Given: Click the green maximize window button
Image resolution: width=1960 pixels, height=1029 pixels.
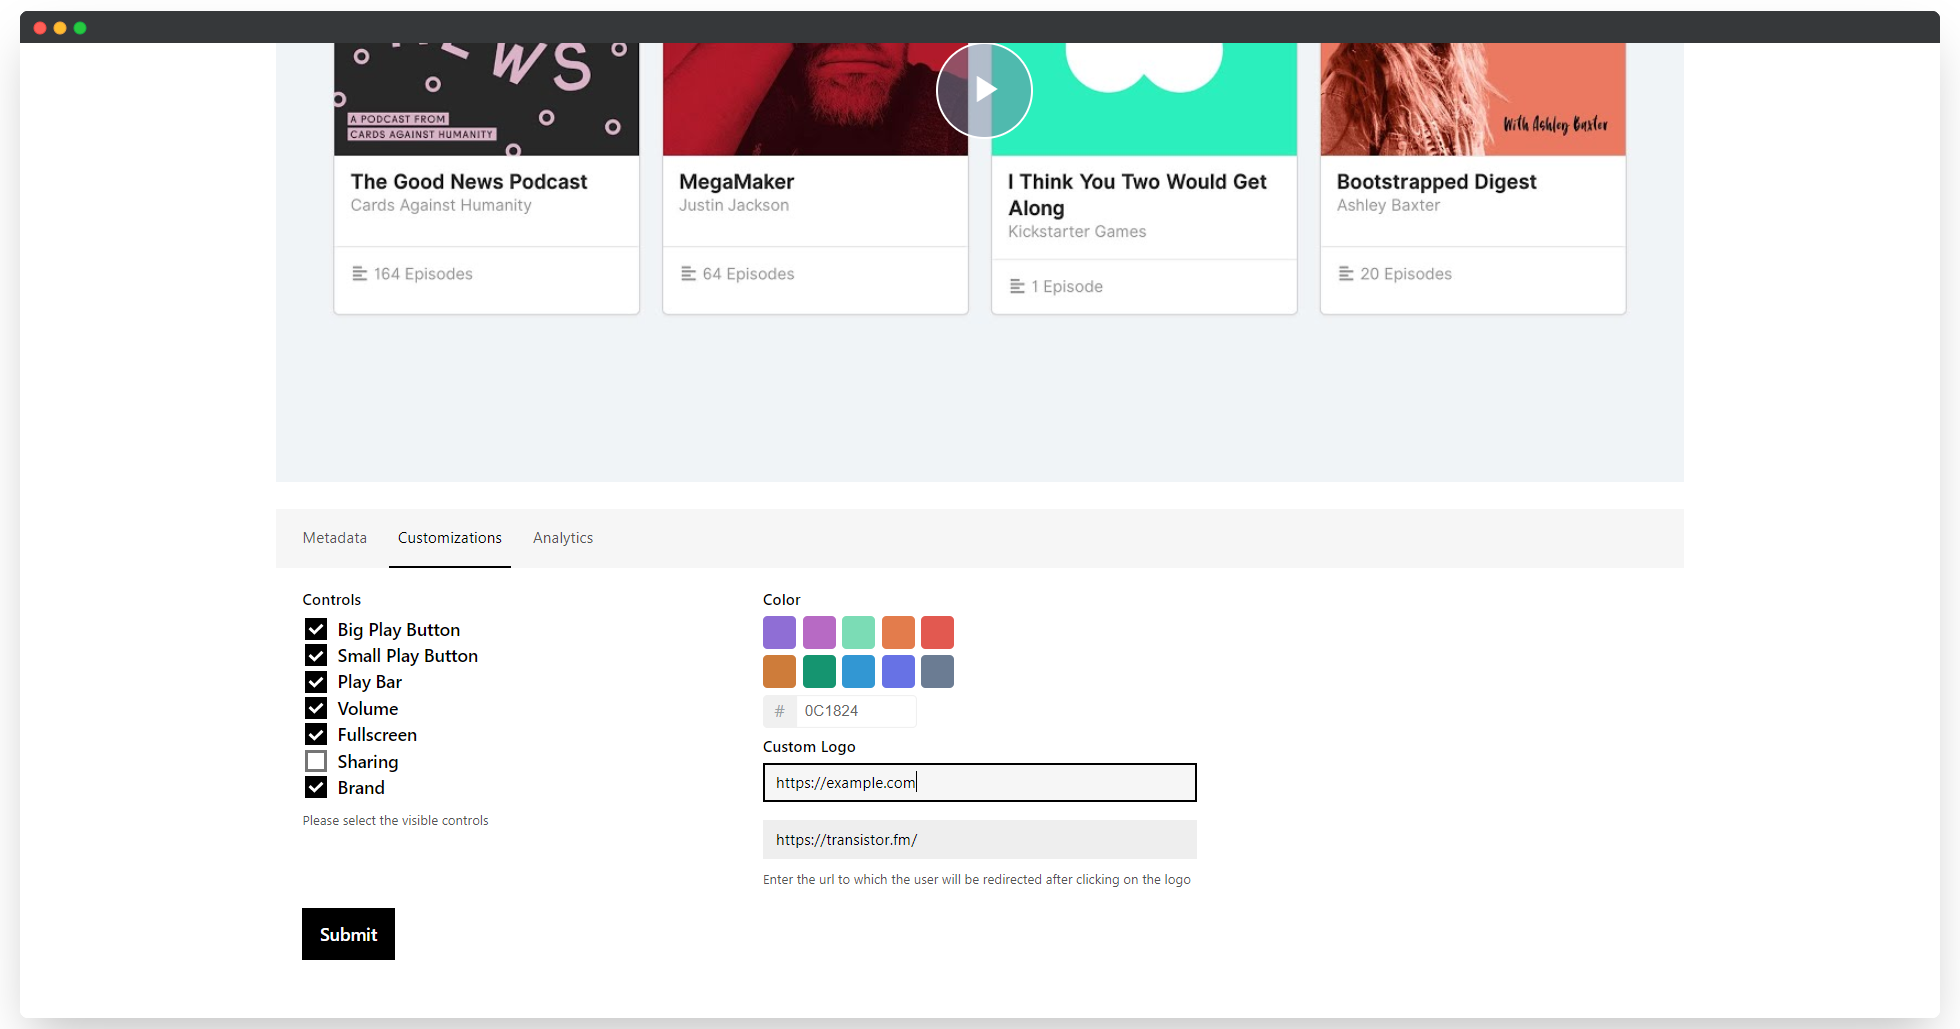Looking at the screenshot, I should tap(80, 28).
